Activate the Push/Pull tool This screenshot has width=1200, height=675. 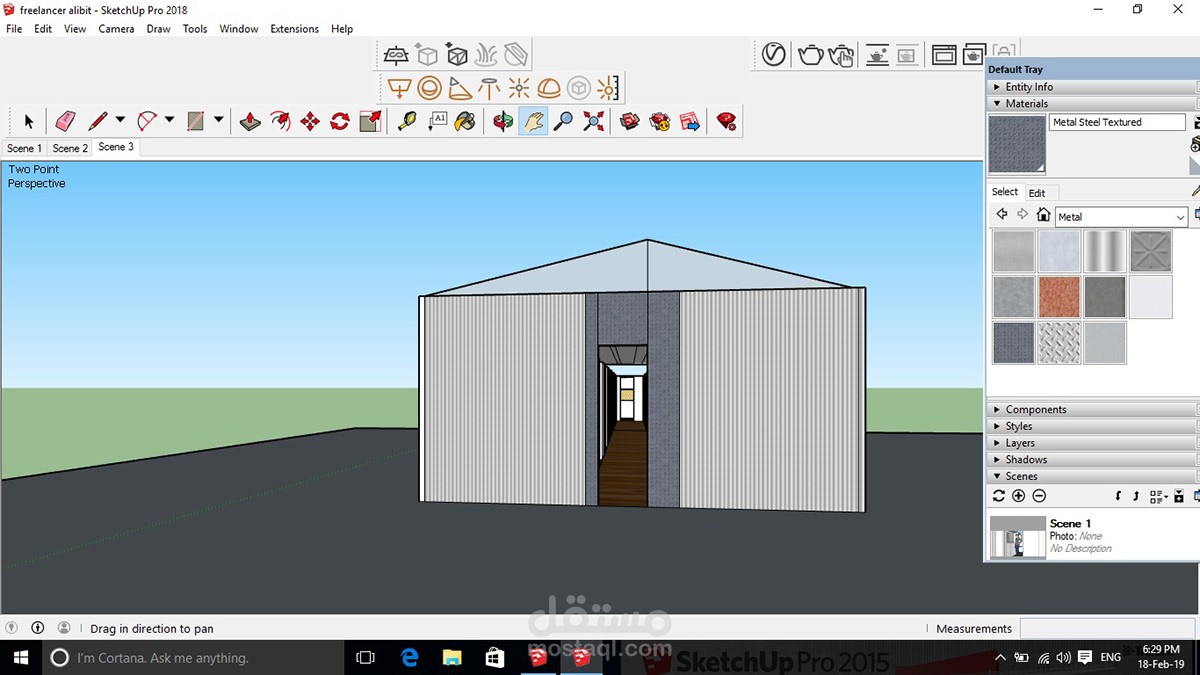[x=250, y=121]
